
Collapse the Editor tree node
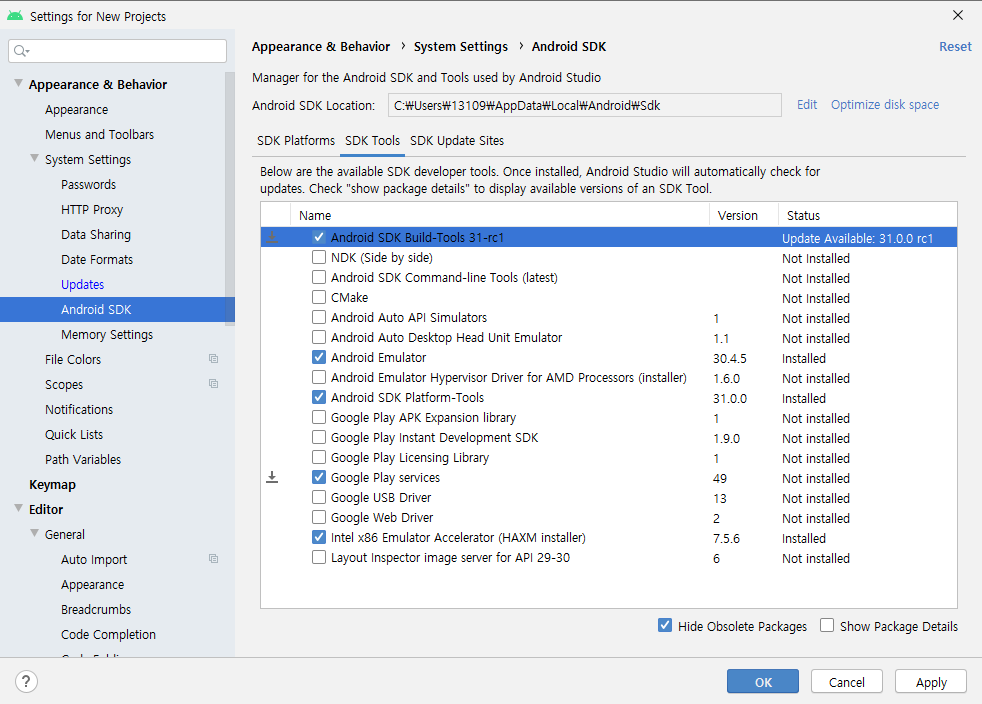tap(18, 509)
